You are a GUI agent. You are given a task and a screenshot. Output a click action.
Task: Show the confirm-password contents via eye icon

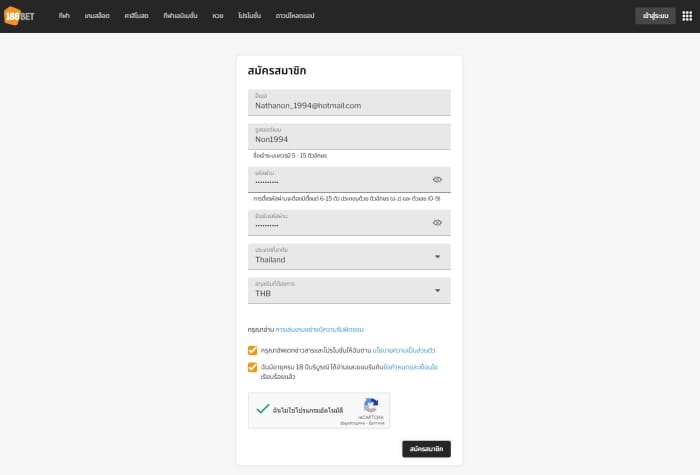point(437,222)
